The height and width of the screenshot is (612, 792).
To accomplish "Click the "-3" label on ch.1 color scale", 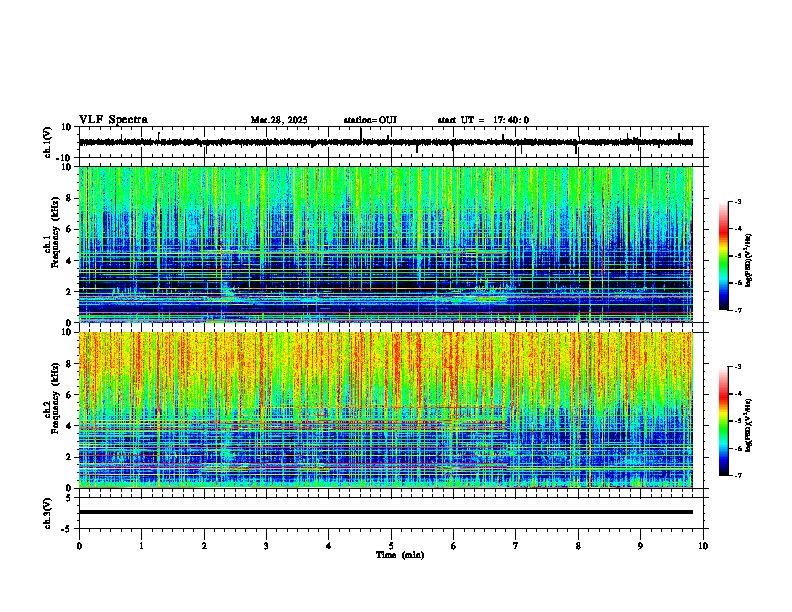I will click(737, 201).
